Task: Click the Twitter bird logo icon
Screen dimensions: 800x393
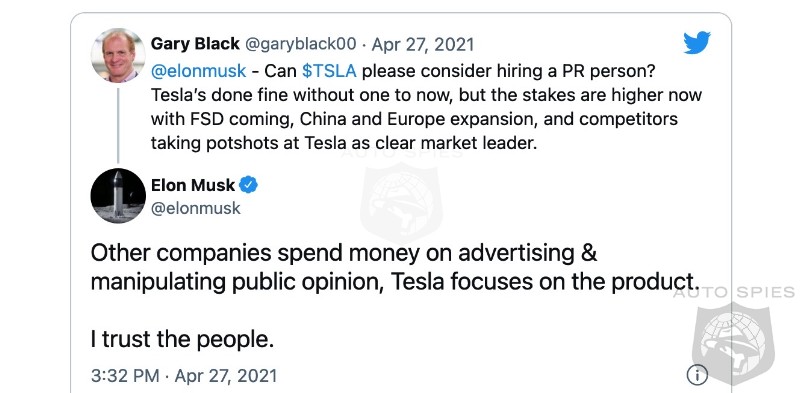Action: pos(697,42)
